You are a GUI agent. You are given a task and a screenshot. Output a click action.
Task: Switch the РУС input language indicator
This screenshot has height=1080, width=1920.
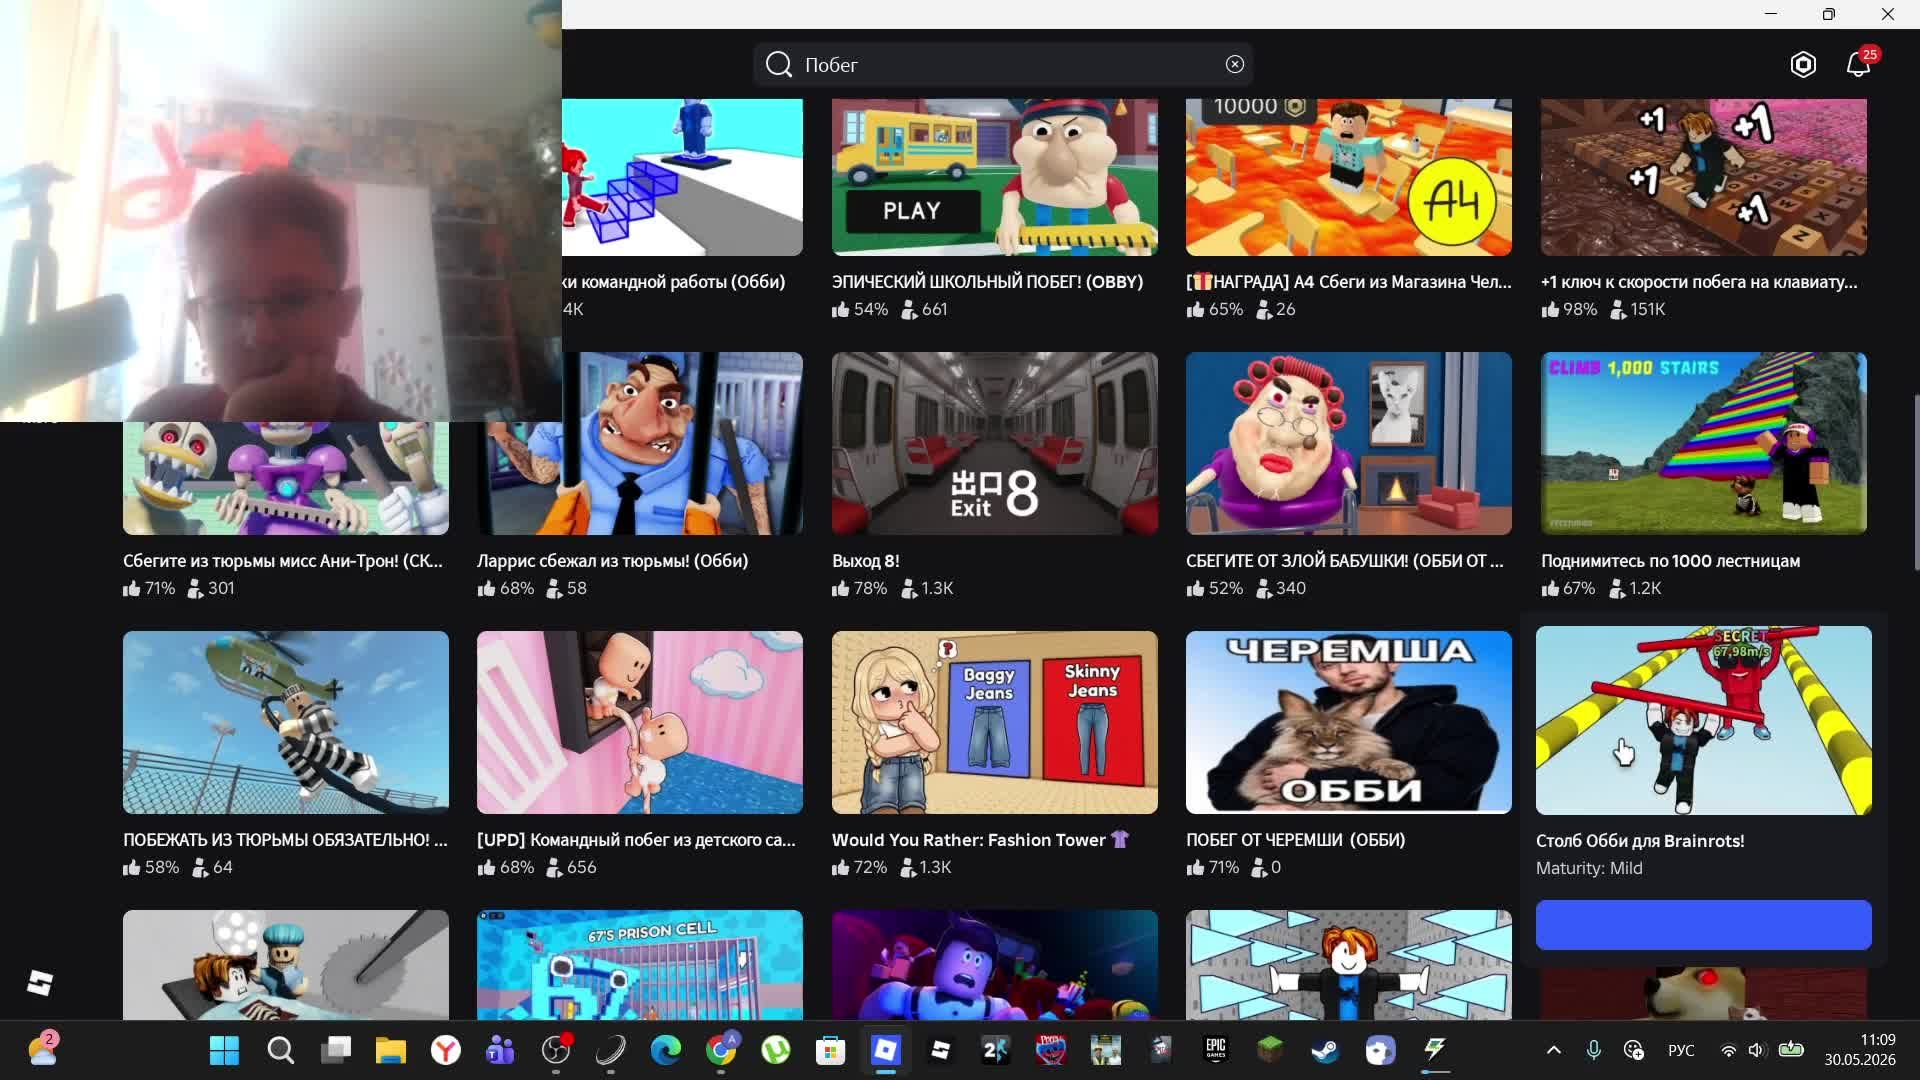[x=1681, y=1050]
